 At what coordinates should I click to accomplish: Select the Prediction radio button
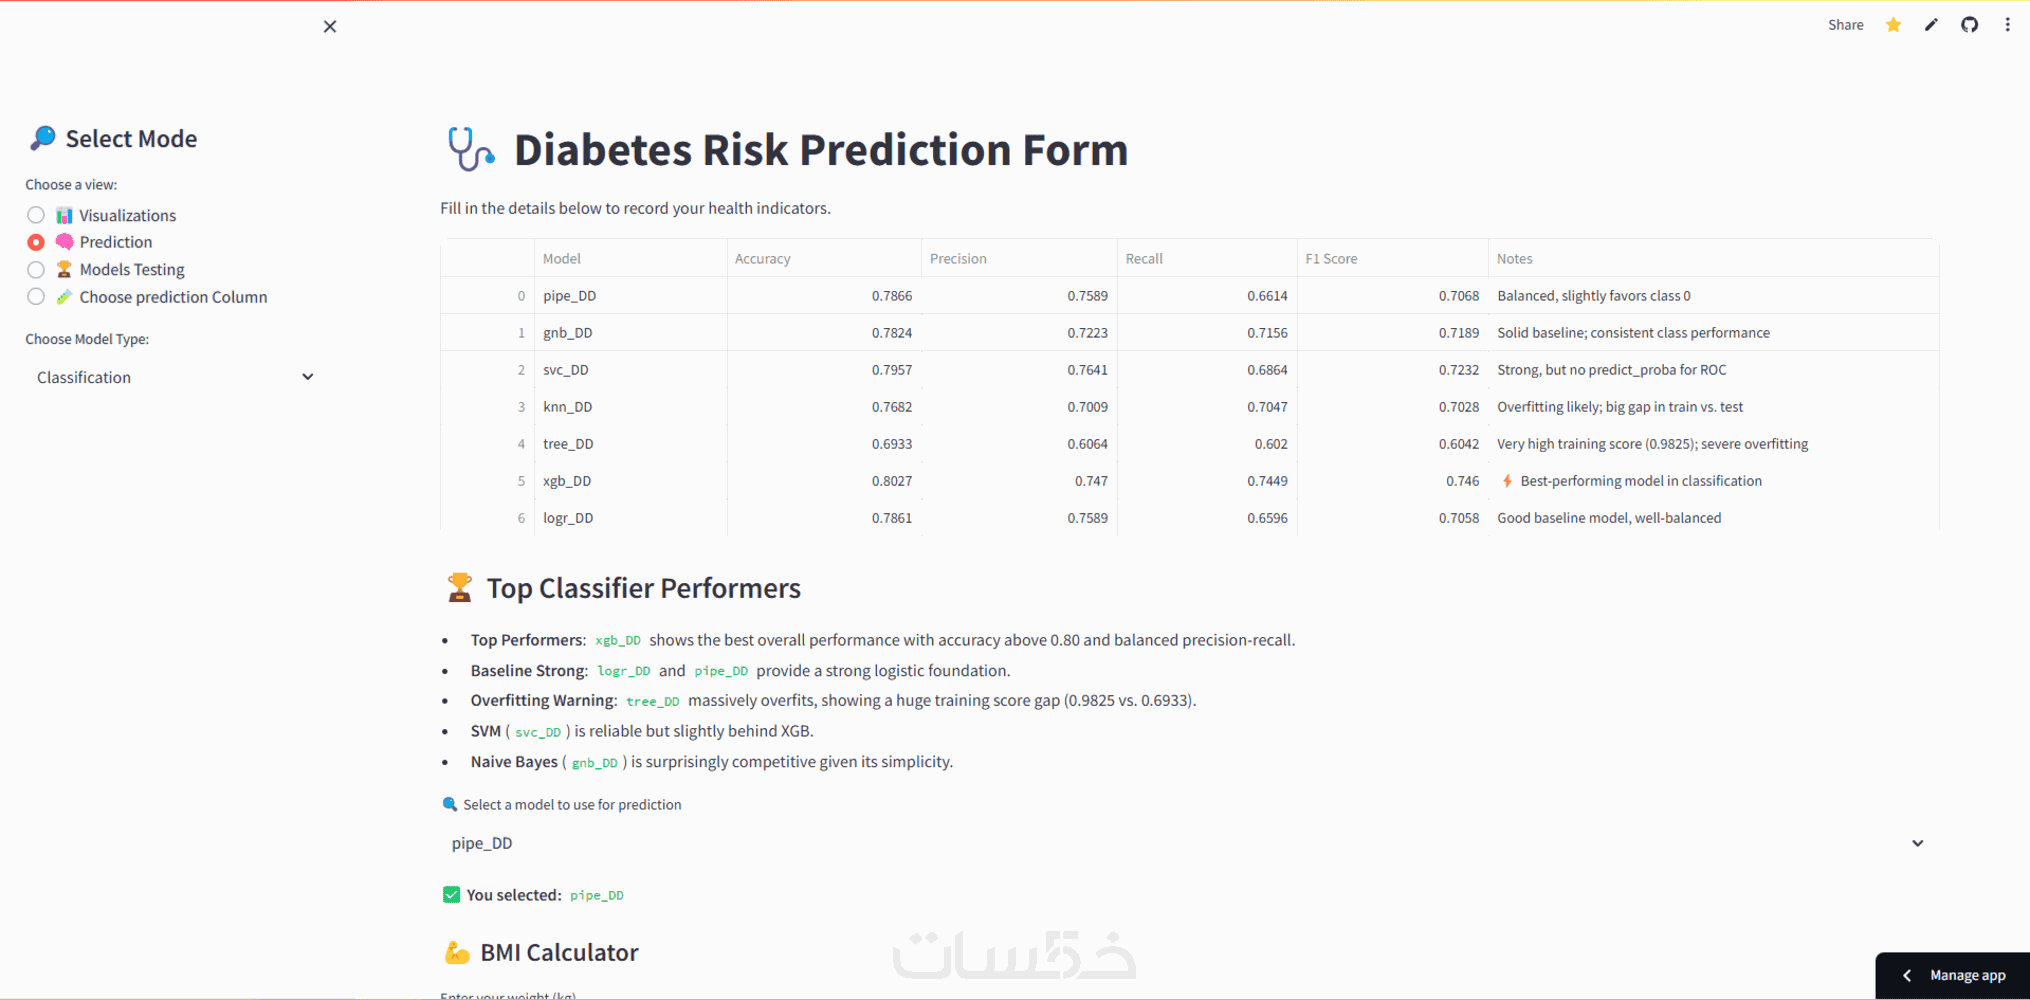pyautogui.click(x=36, y=242)
